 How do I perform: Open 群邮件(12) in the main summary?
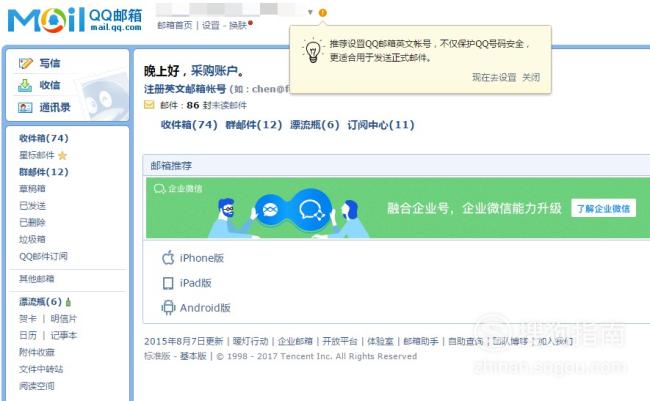pyautogui.click(x=254, y=125)
